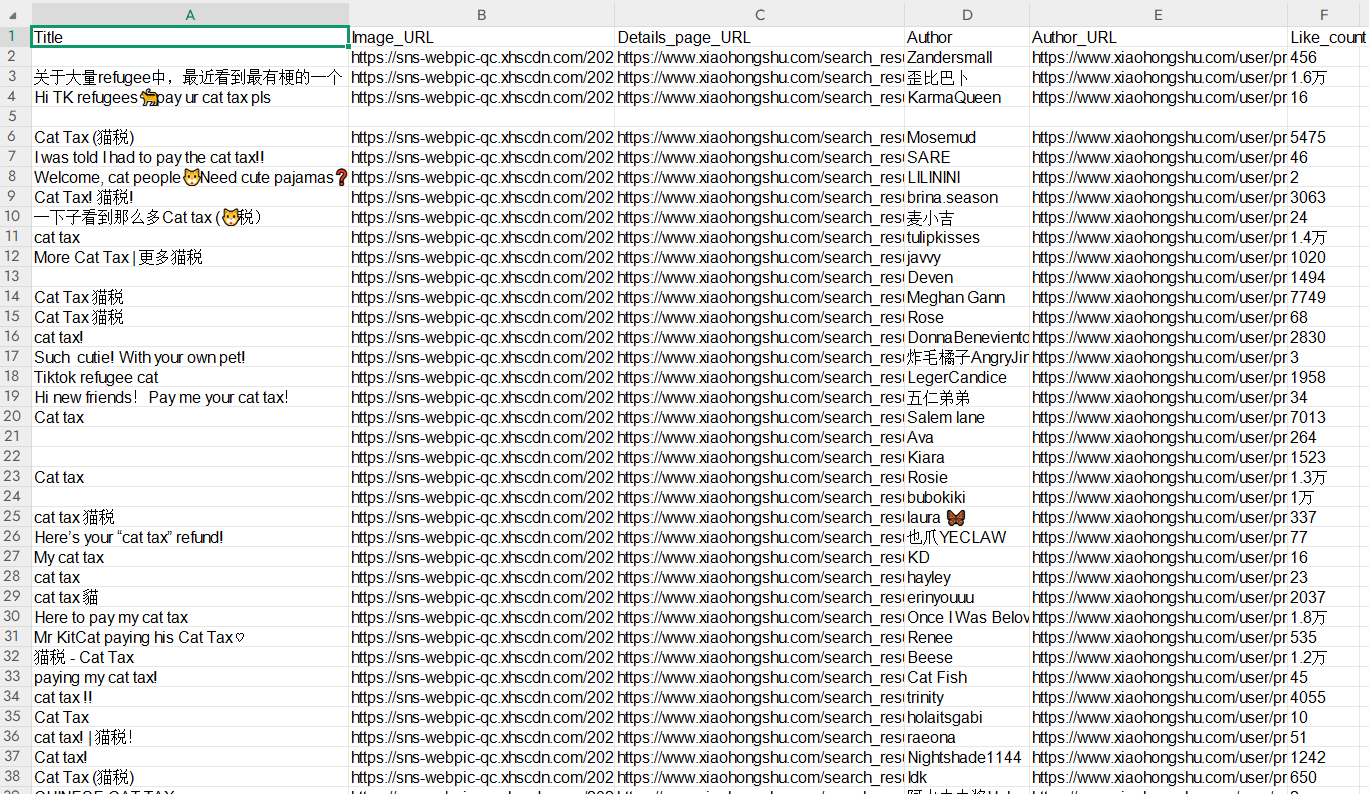The image size is (1369, 794).
Task: Click the Title header cell
Action: pyautogui.click(x=190, y=37)
